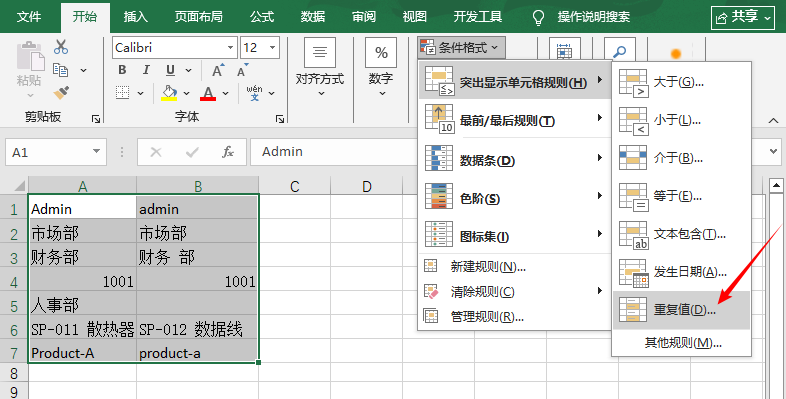The height and width of the screenshot is (399, 786).
Task: Open font color dropdown arrow
Action: [x=226, y=93]
